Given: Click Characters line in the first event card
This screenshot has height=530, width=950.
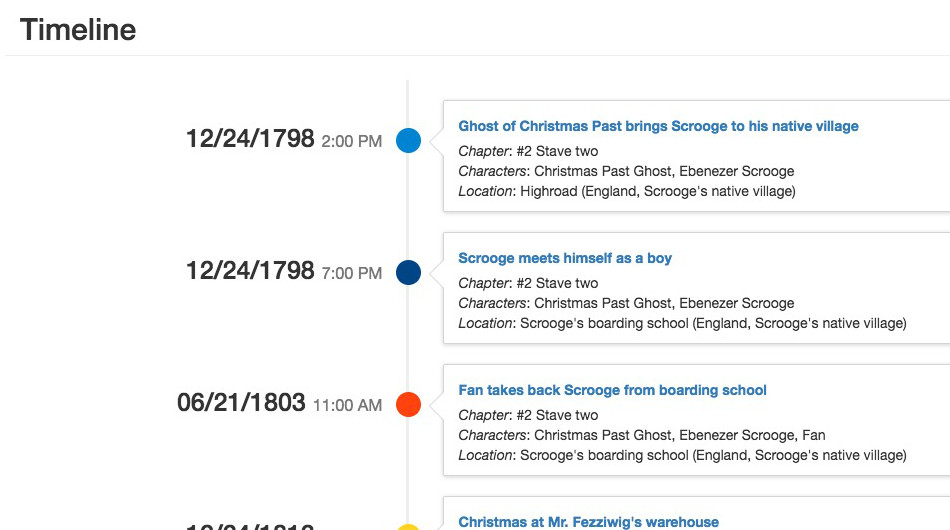Looking at the screenshot, I should pos(626,171).
